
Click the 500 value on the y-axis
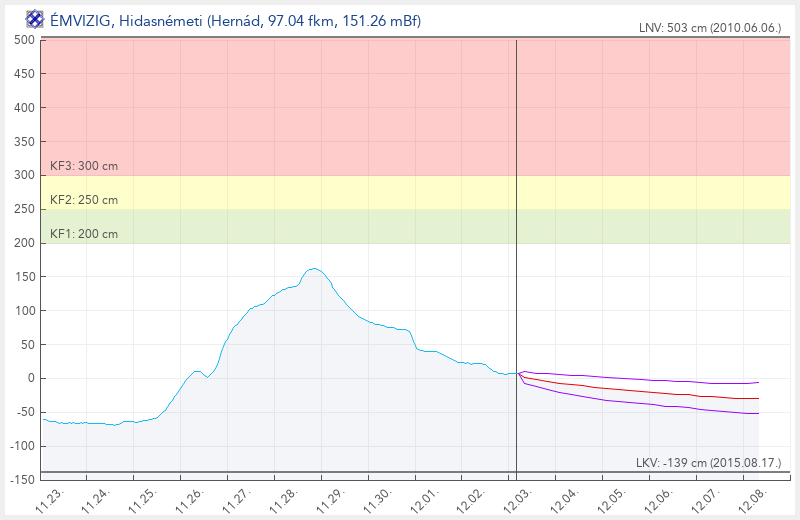(25, 40)
